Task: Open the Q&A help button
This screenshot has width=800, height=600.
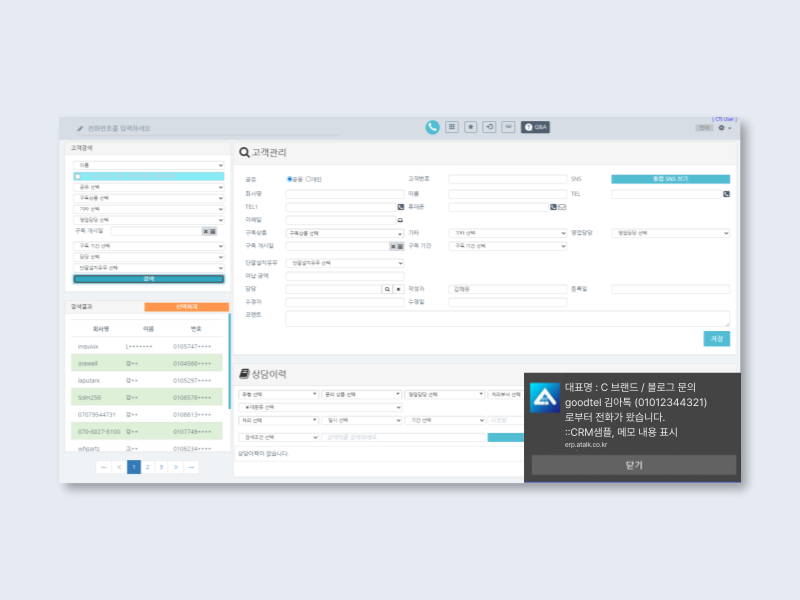Action: tap(536, 127)
